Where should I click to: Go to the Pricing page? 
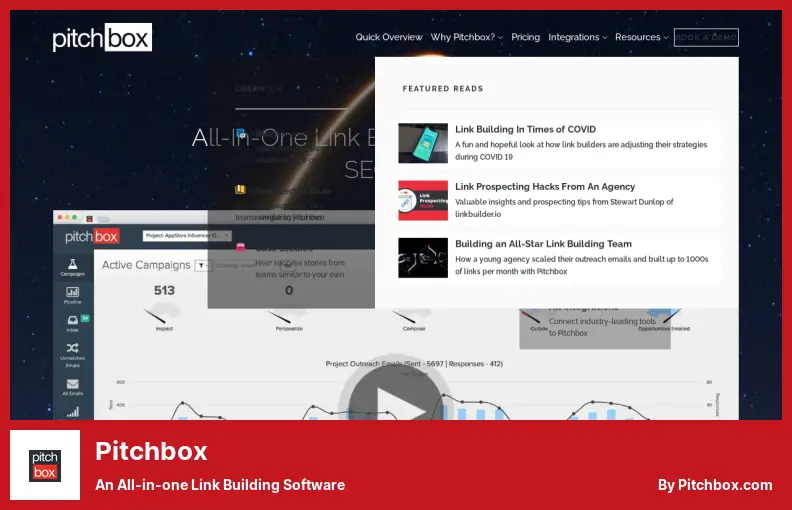coord(525,37)
